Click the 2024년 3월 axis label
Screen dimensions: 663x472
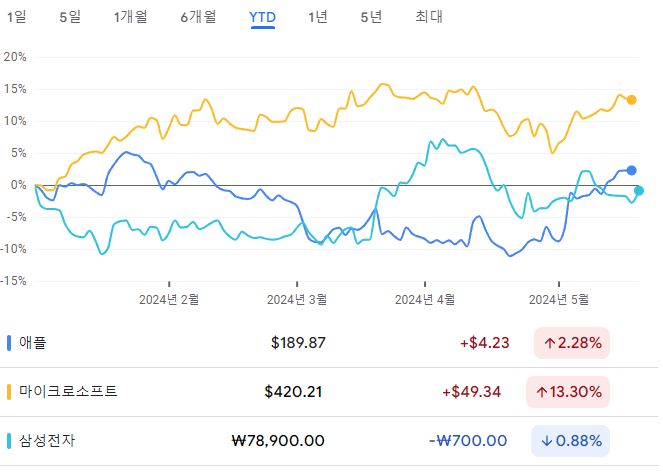[297, 300]
